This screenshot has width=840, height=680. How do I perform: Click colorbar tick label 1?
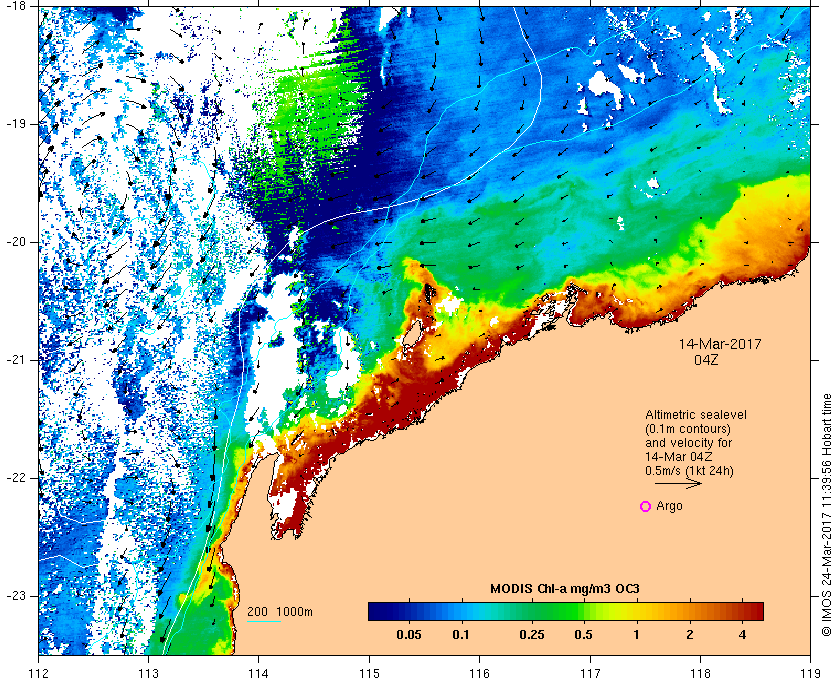tap(636, 636)
